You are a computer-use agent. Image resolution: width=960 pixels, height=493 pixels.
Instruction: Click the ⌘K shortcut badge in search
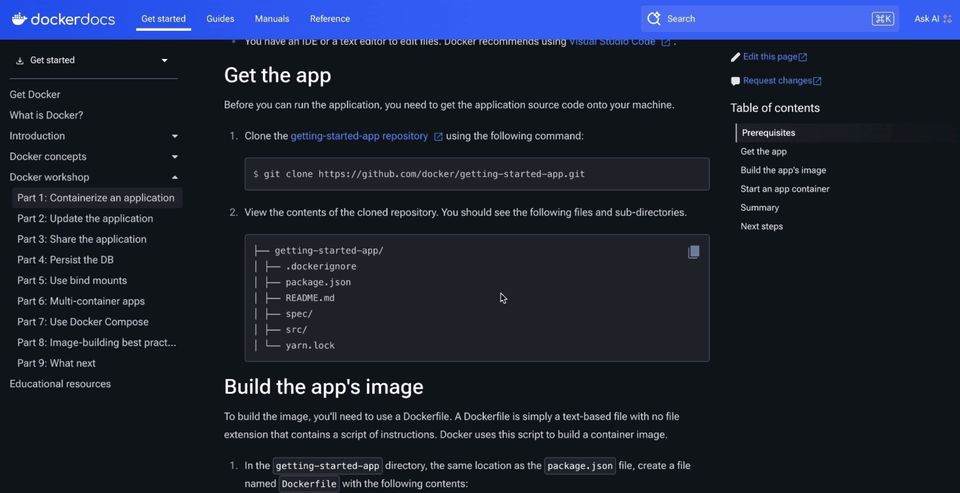pyautogui.click(x=883, y=19)
